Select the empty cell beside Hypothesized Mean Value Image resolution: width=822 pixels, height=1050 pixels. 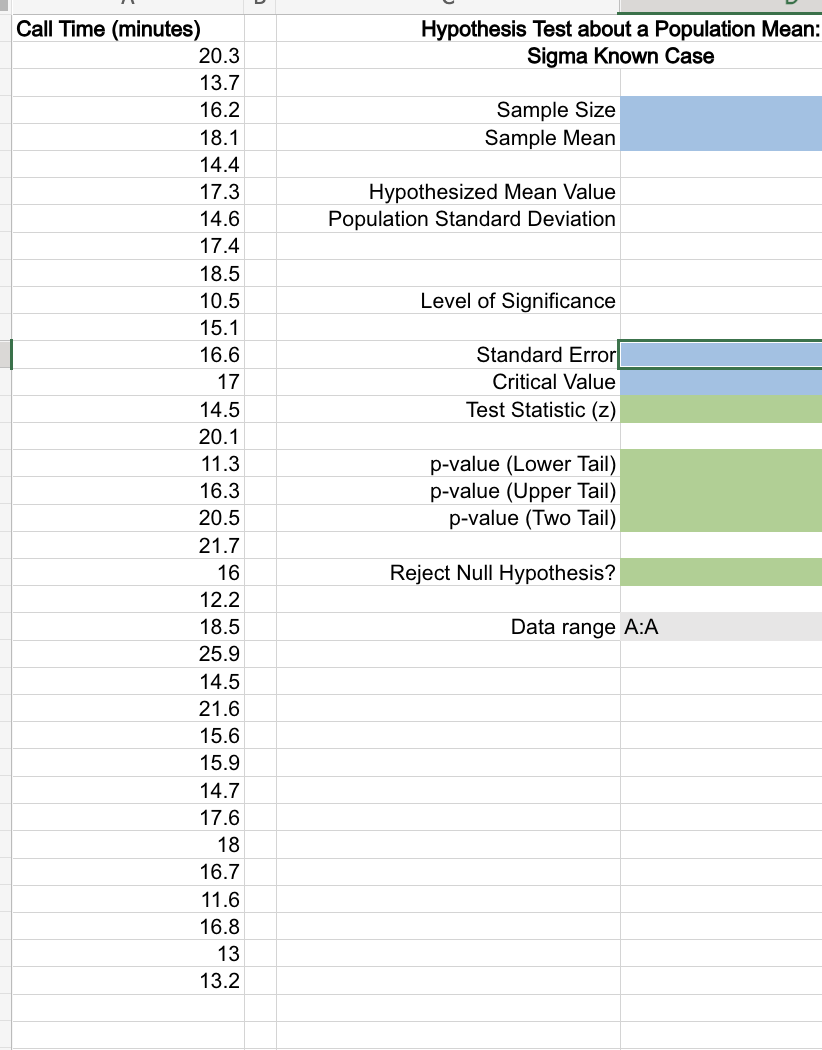721,192
